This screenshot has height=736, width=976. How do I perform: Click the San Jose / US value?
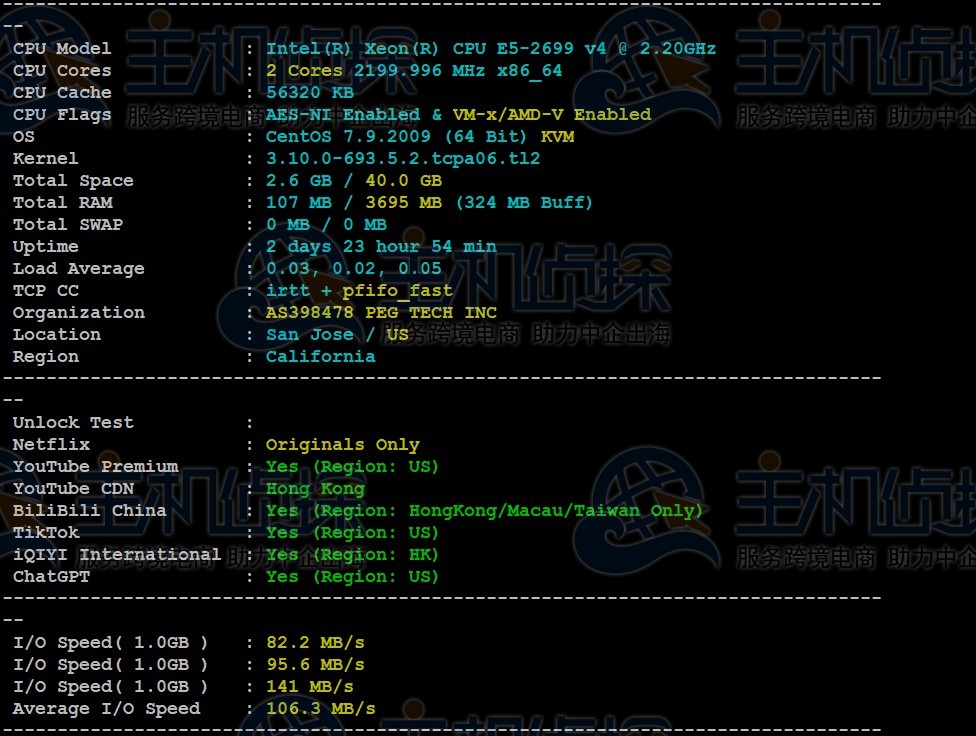[337, 335]
